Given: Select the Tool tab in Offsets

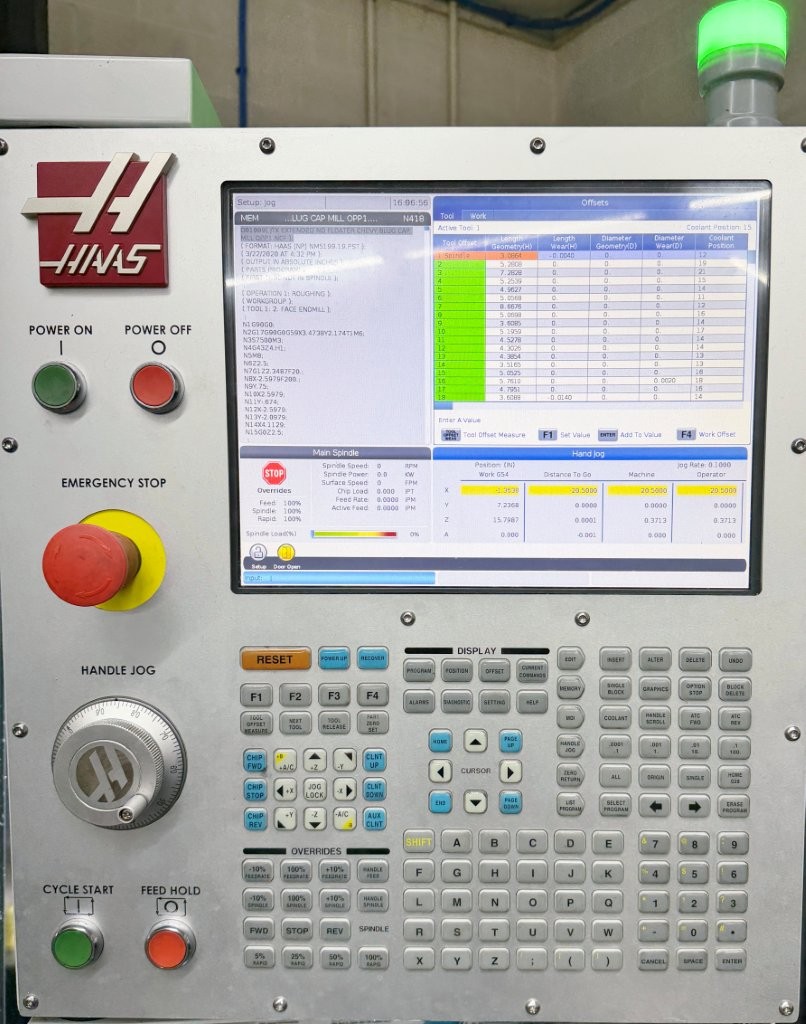Looking at the screenshot, I should click(447, 216).
